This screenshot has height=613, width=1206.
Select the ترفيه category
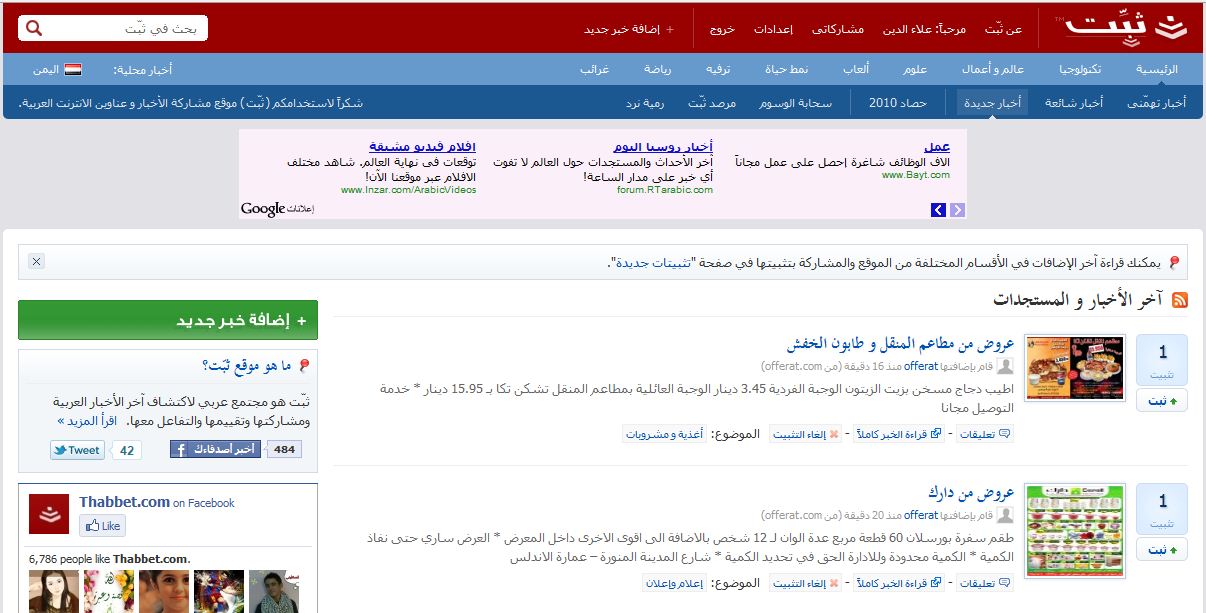point(720,69)
